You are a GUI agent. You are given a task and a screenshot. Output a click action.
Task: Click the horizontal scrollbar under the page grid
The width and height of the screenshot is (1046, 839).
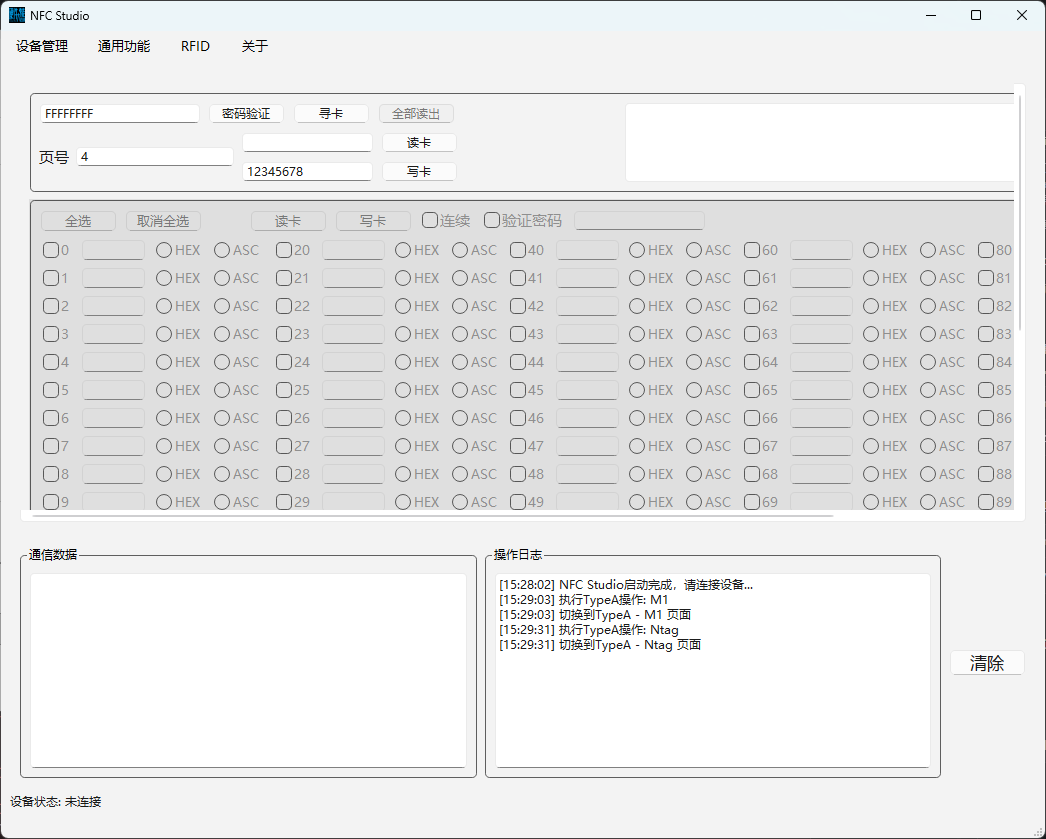point(432,516)
